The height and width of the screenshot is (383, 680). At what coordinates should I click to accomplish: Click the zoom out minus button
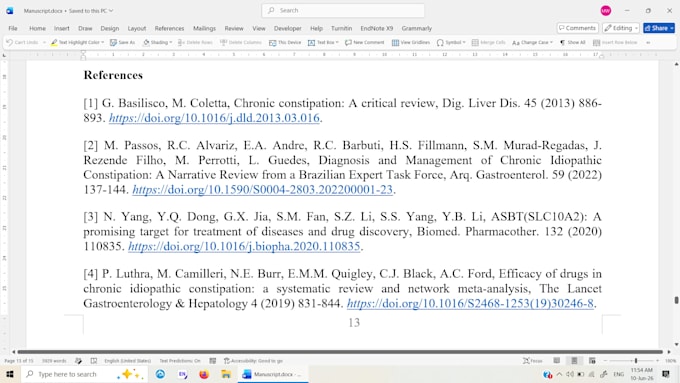coord(605,361)
